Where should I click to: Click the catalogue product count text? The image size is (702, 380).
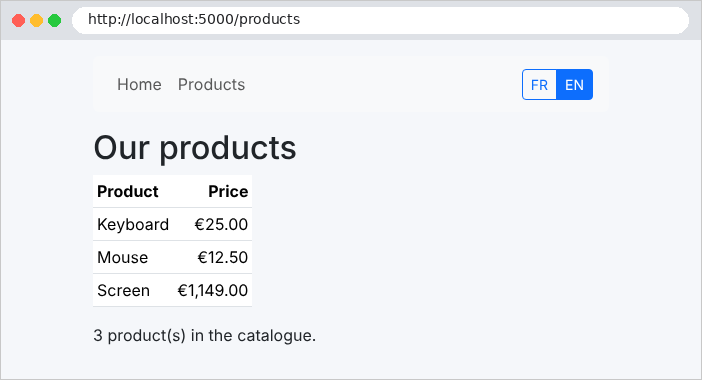(x=205, y=336)
